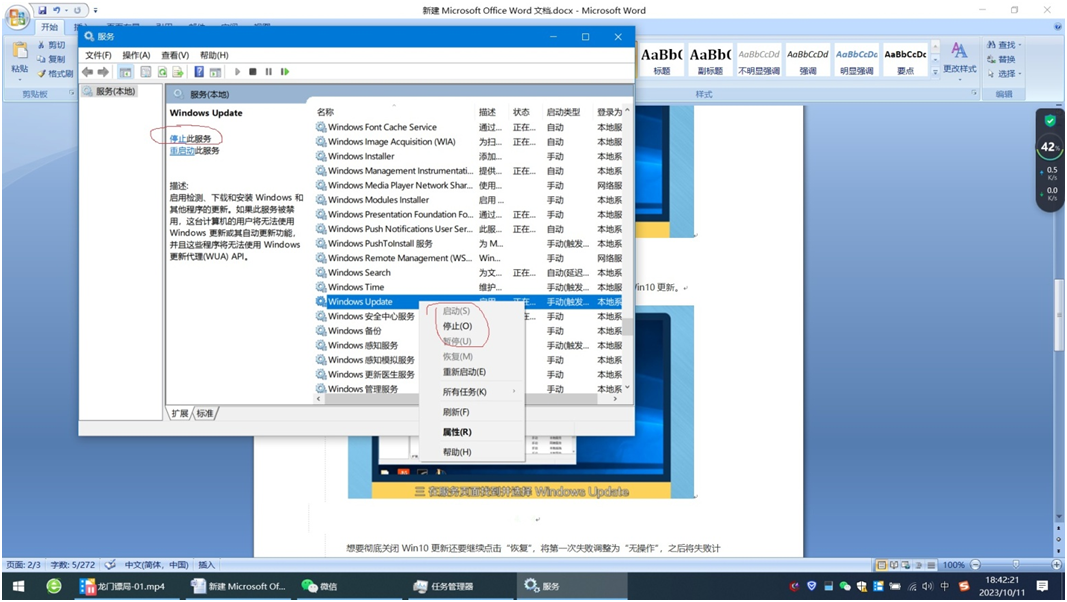This screenshot has width=1067, height=602.
Task: Click the Restart Service icon in toolbar
Action: pyautogui.click(x=285, y=72)
